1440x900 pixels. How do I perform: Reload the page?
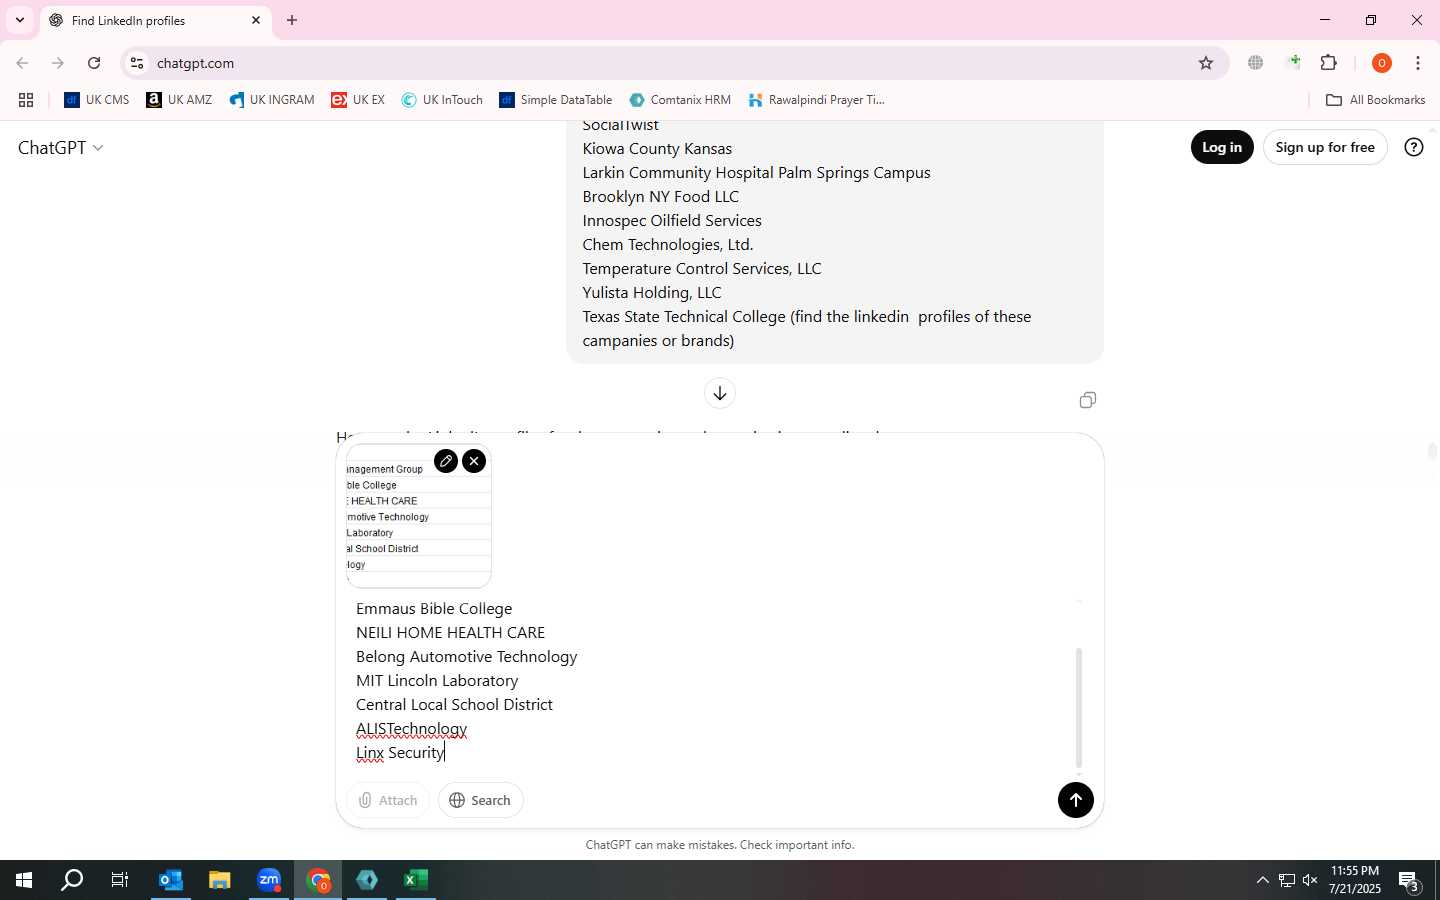(x=94, y=63)
